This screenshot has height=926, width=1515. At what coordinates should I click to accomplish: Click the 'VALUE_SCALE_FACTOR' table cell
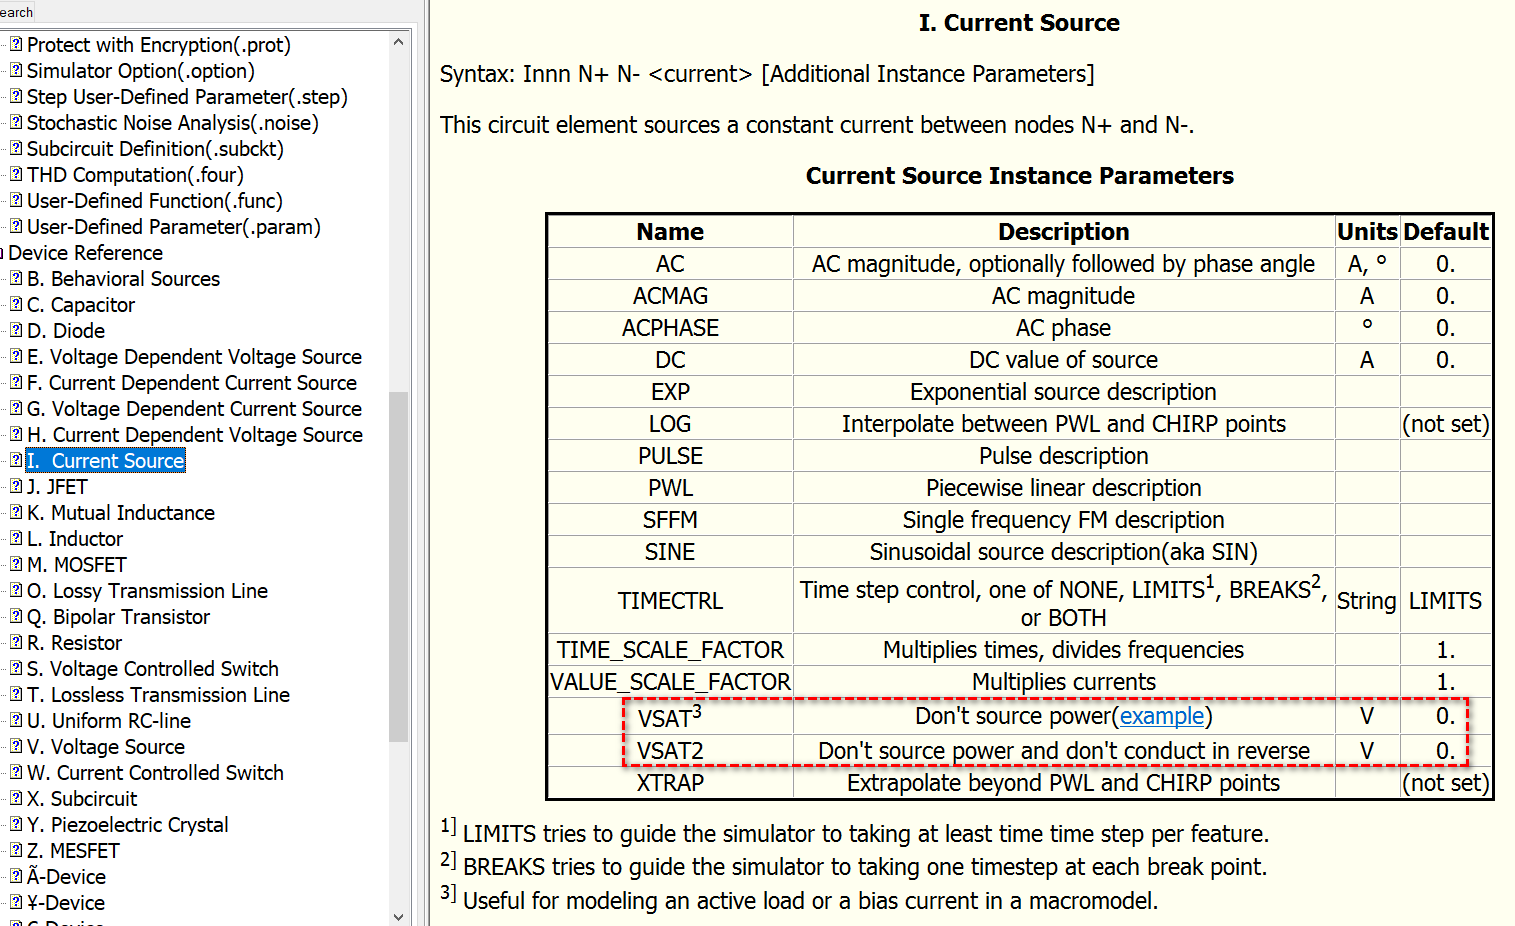point(670,682)
